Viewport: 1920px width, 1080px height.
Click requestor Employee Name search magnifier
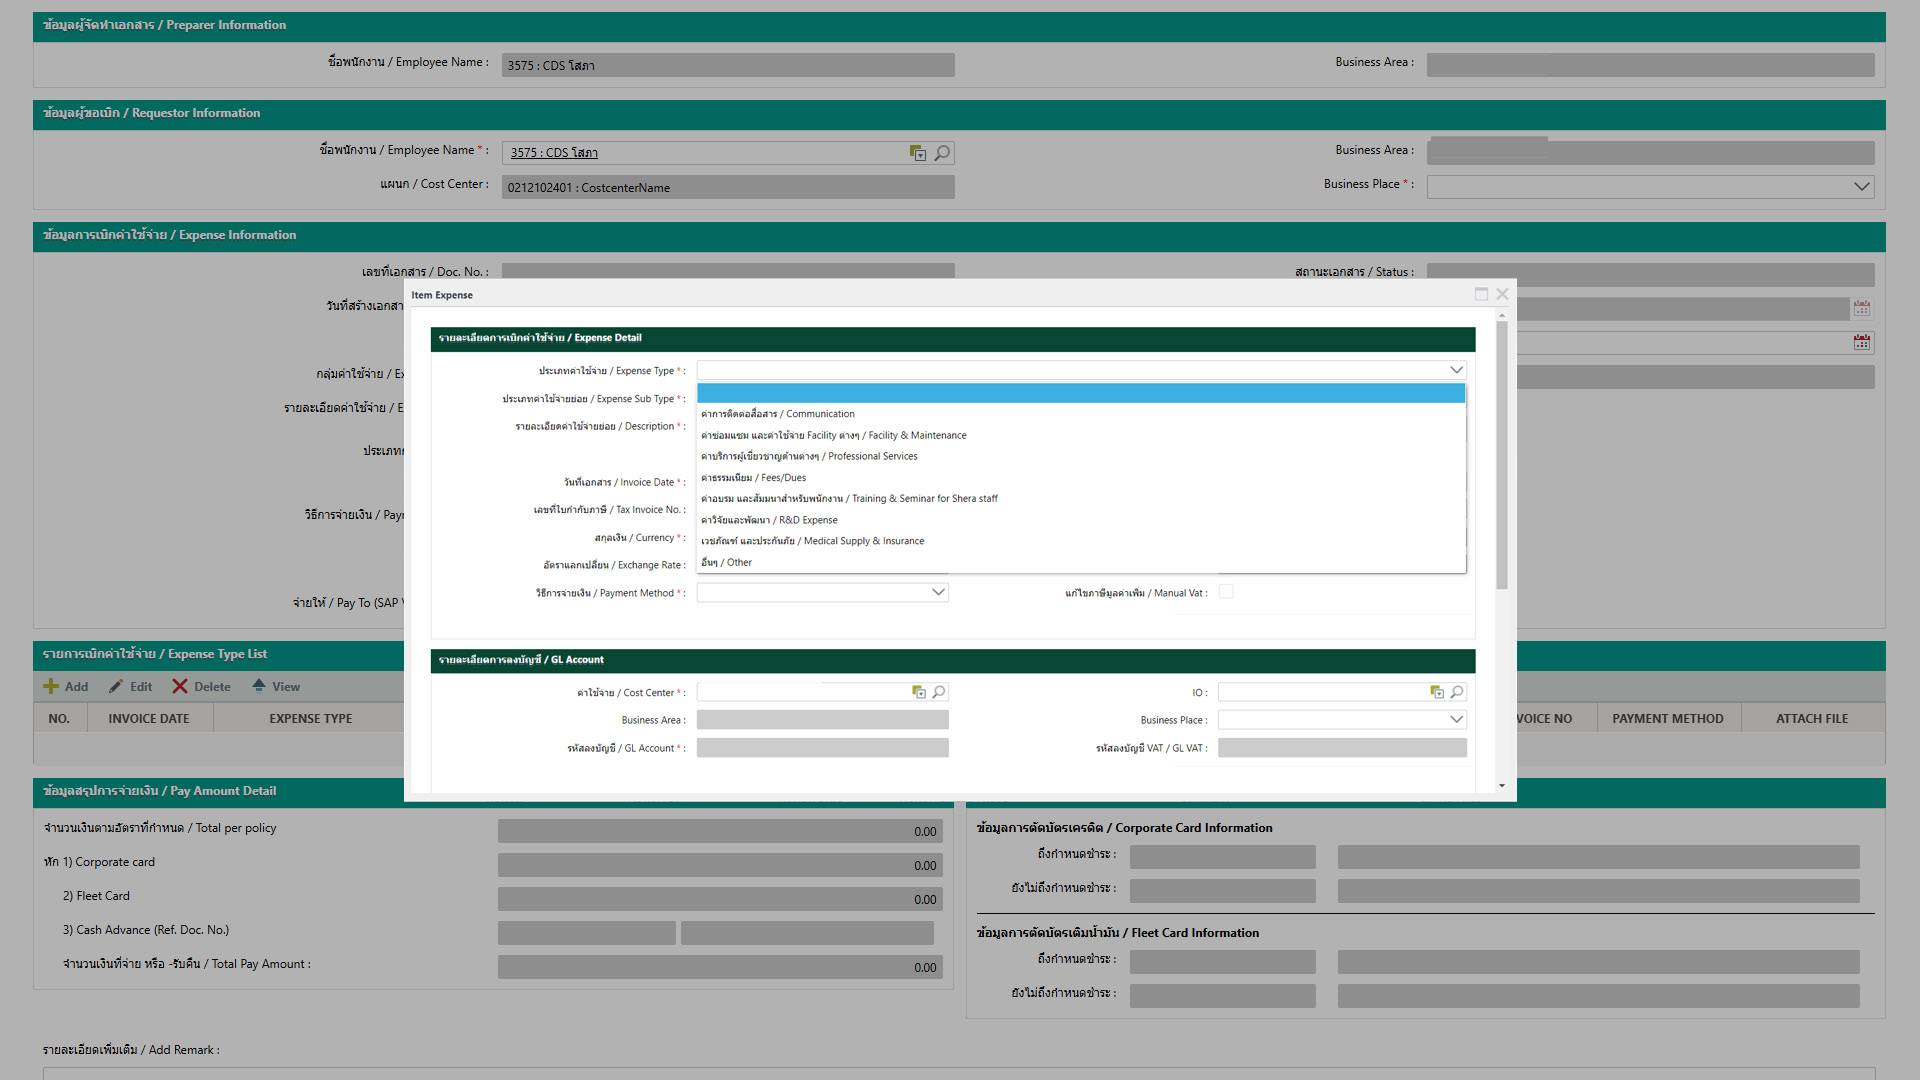coord(942,153)
